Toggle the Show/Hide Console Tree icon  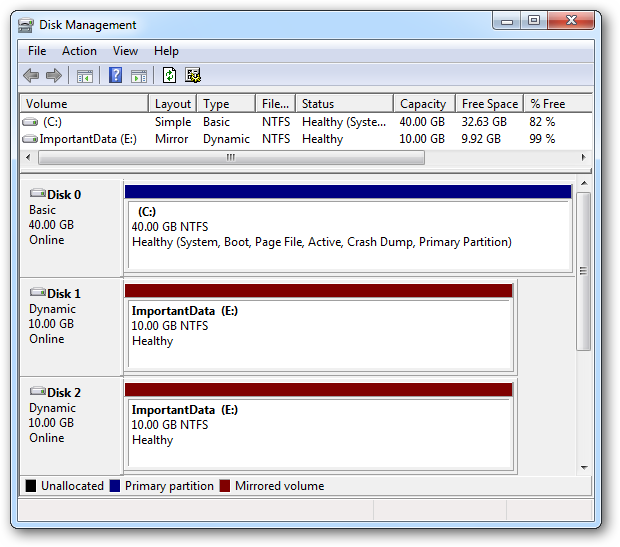tap(85, 76)
